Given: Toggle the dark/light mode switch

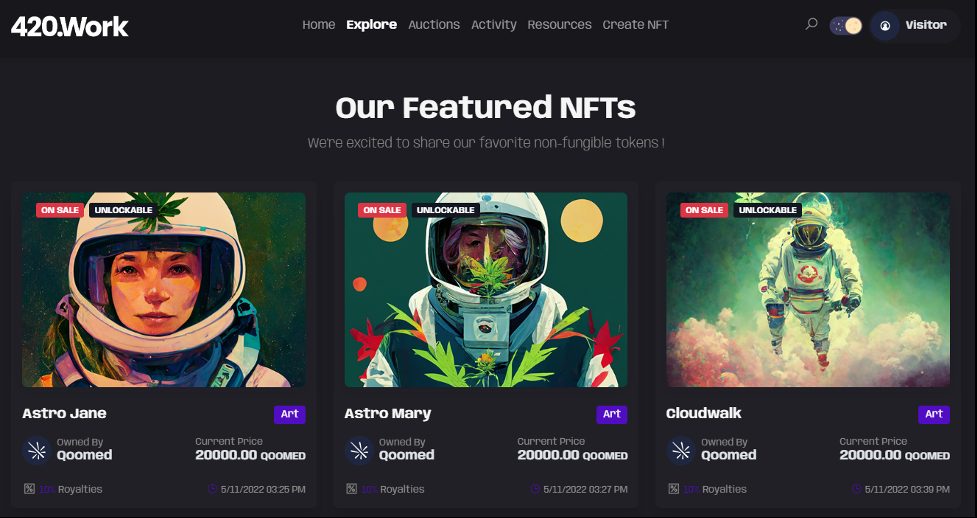Looking at the screenshot, I should click(x=846, y=26).
